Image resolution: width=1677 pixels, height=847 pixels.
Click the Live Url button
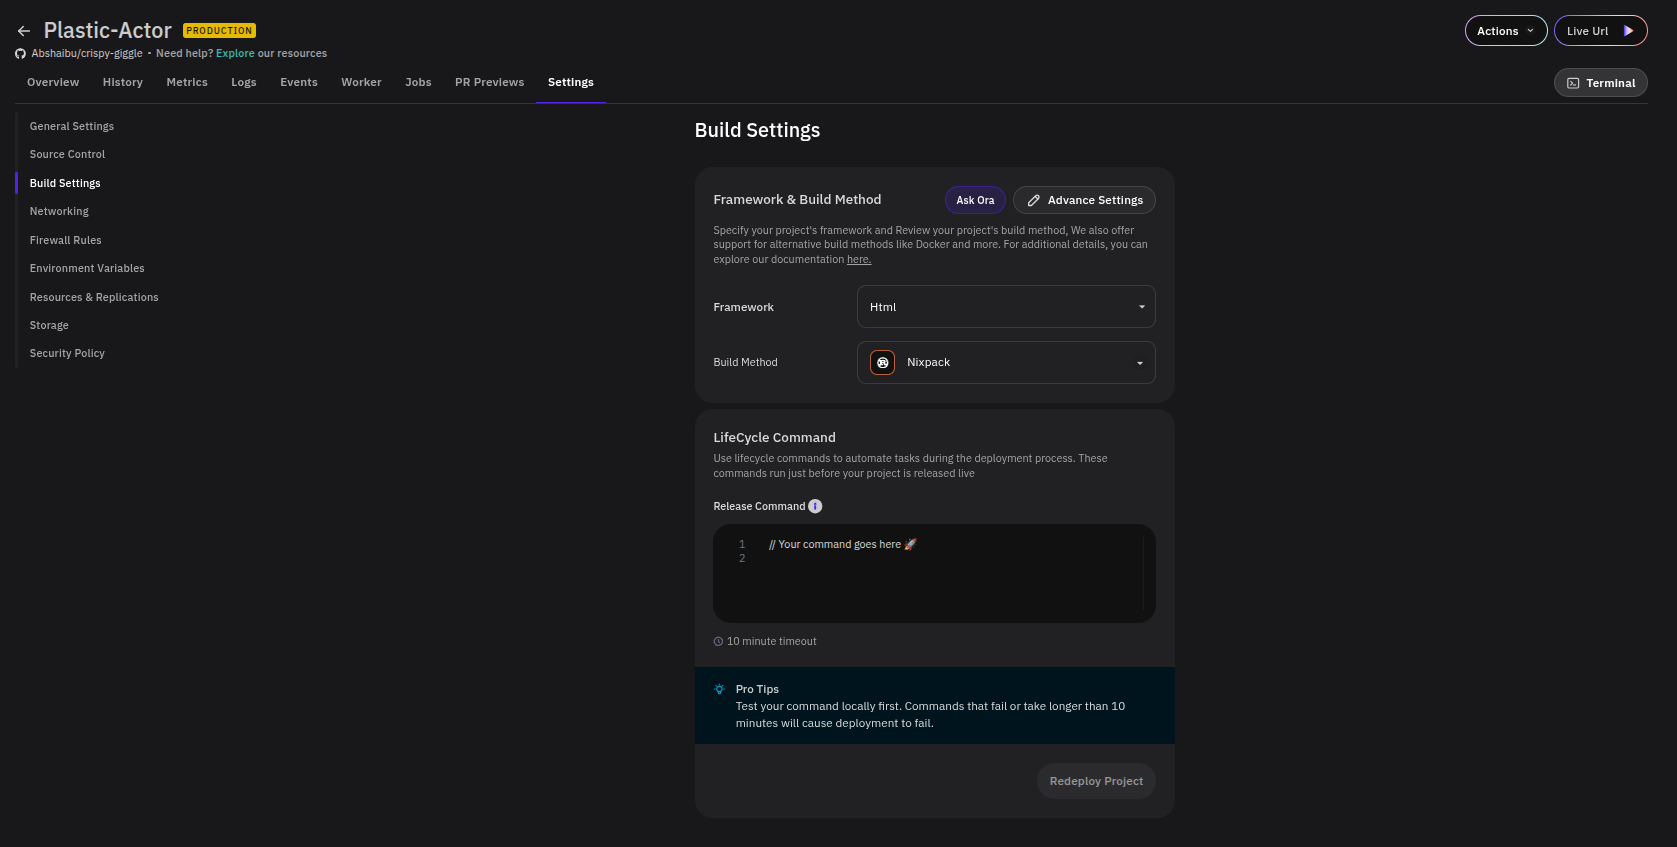click(x=1600, y=31)
